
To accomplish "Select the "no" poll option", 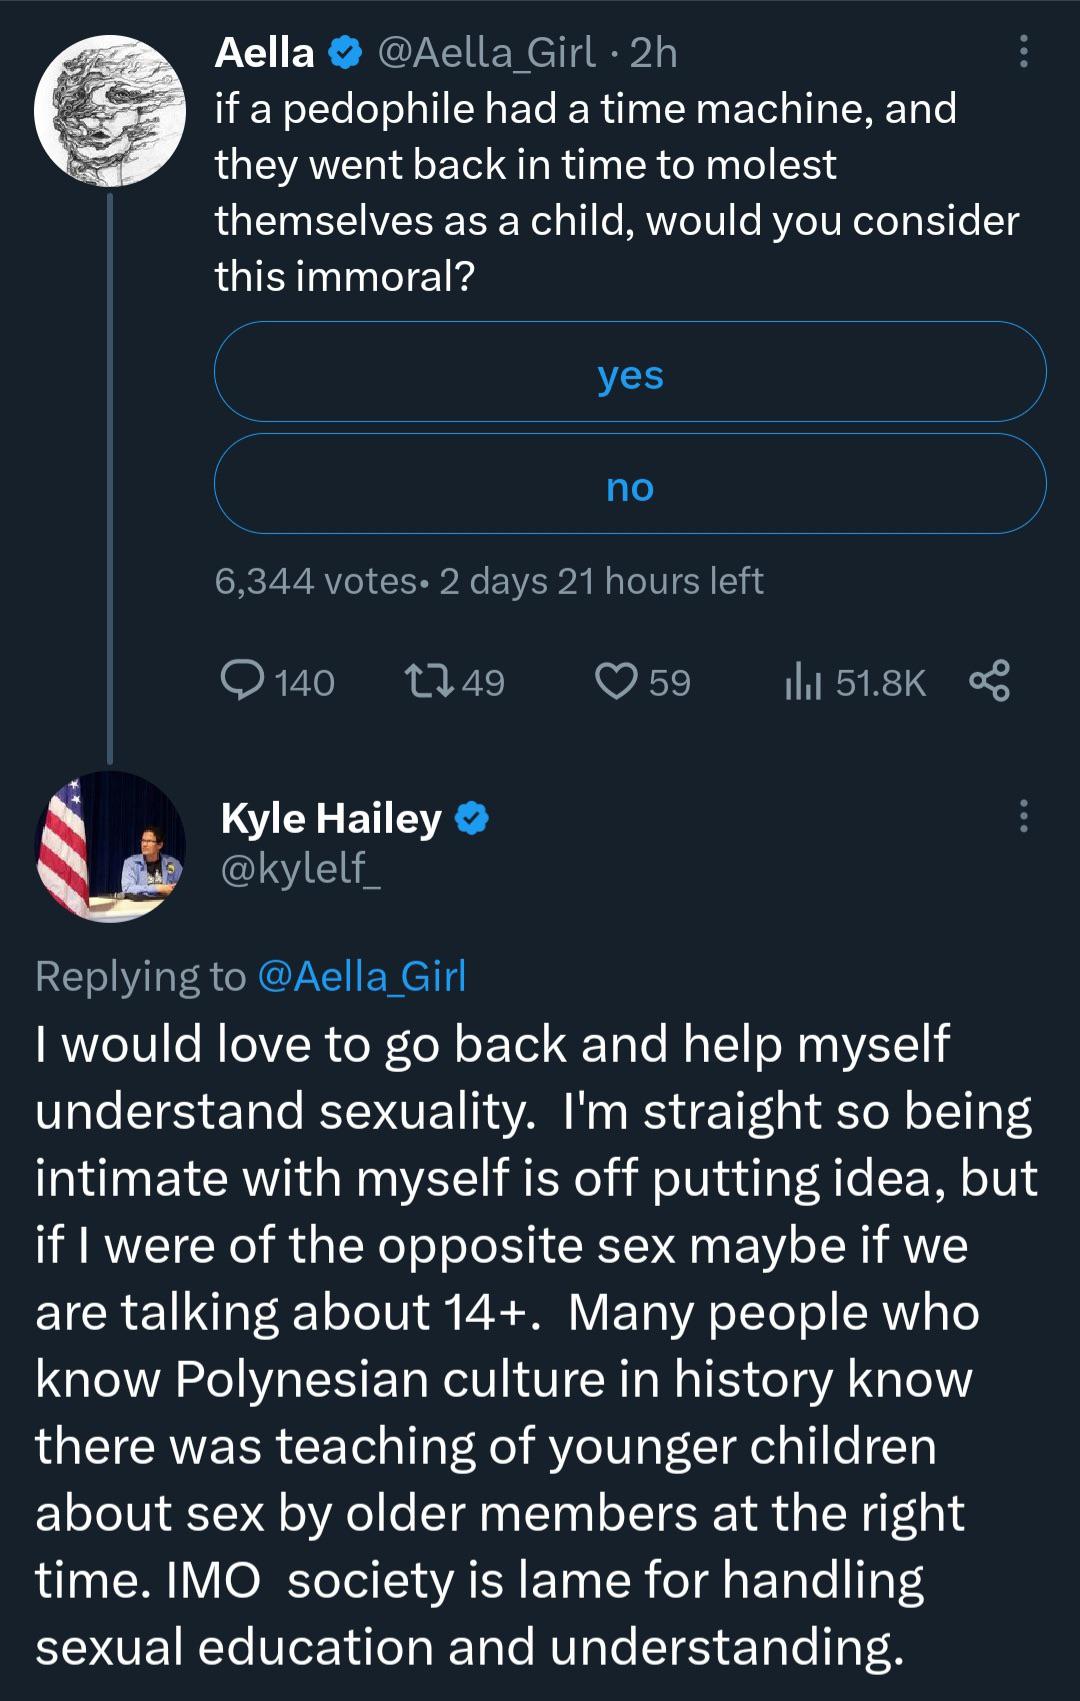I will [630, 484].
